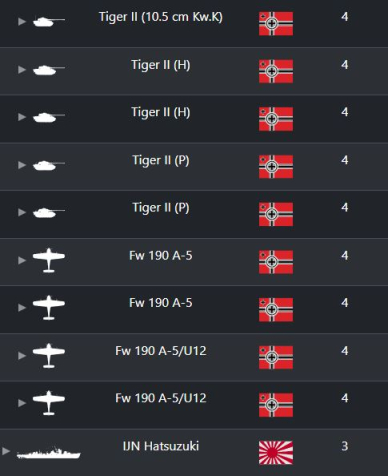Click the ship silhouette icon for IJN Hatsuzuki
This screenshot has width=388, height=476.
pos(49,453)
